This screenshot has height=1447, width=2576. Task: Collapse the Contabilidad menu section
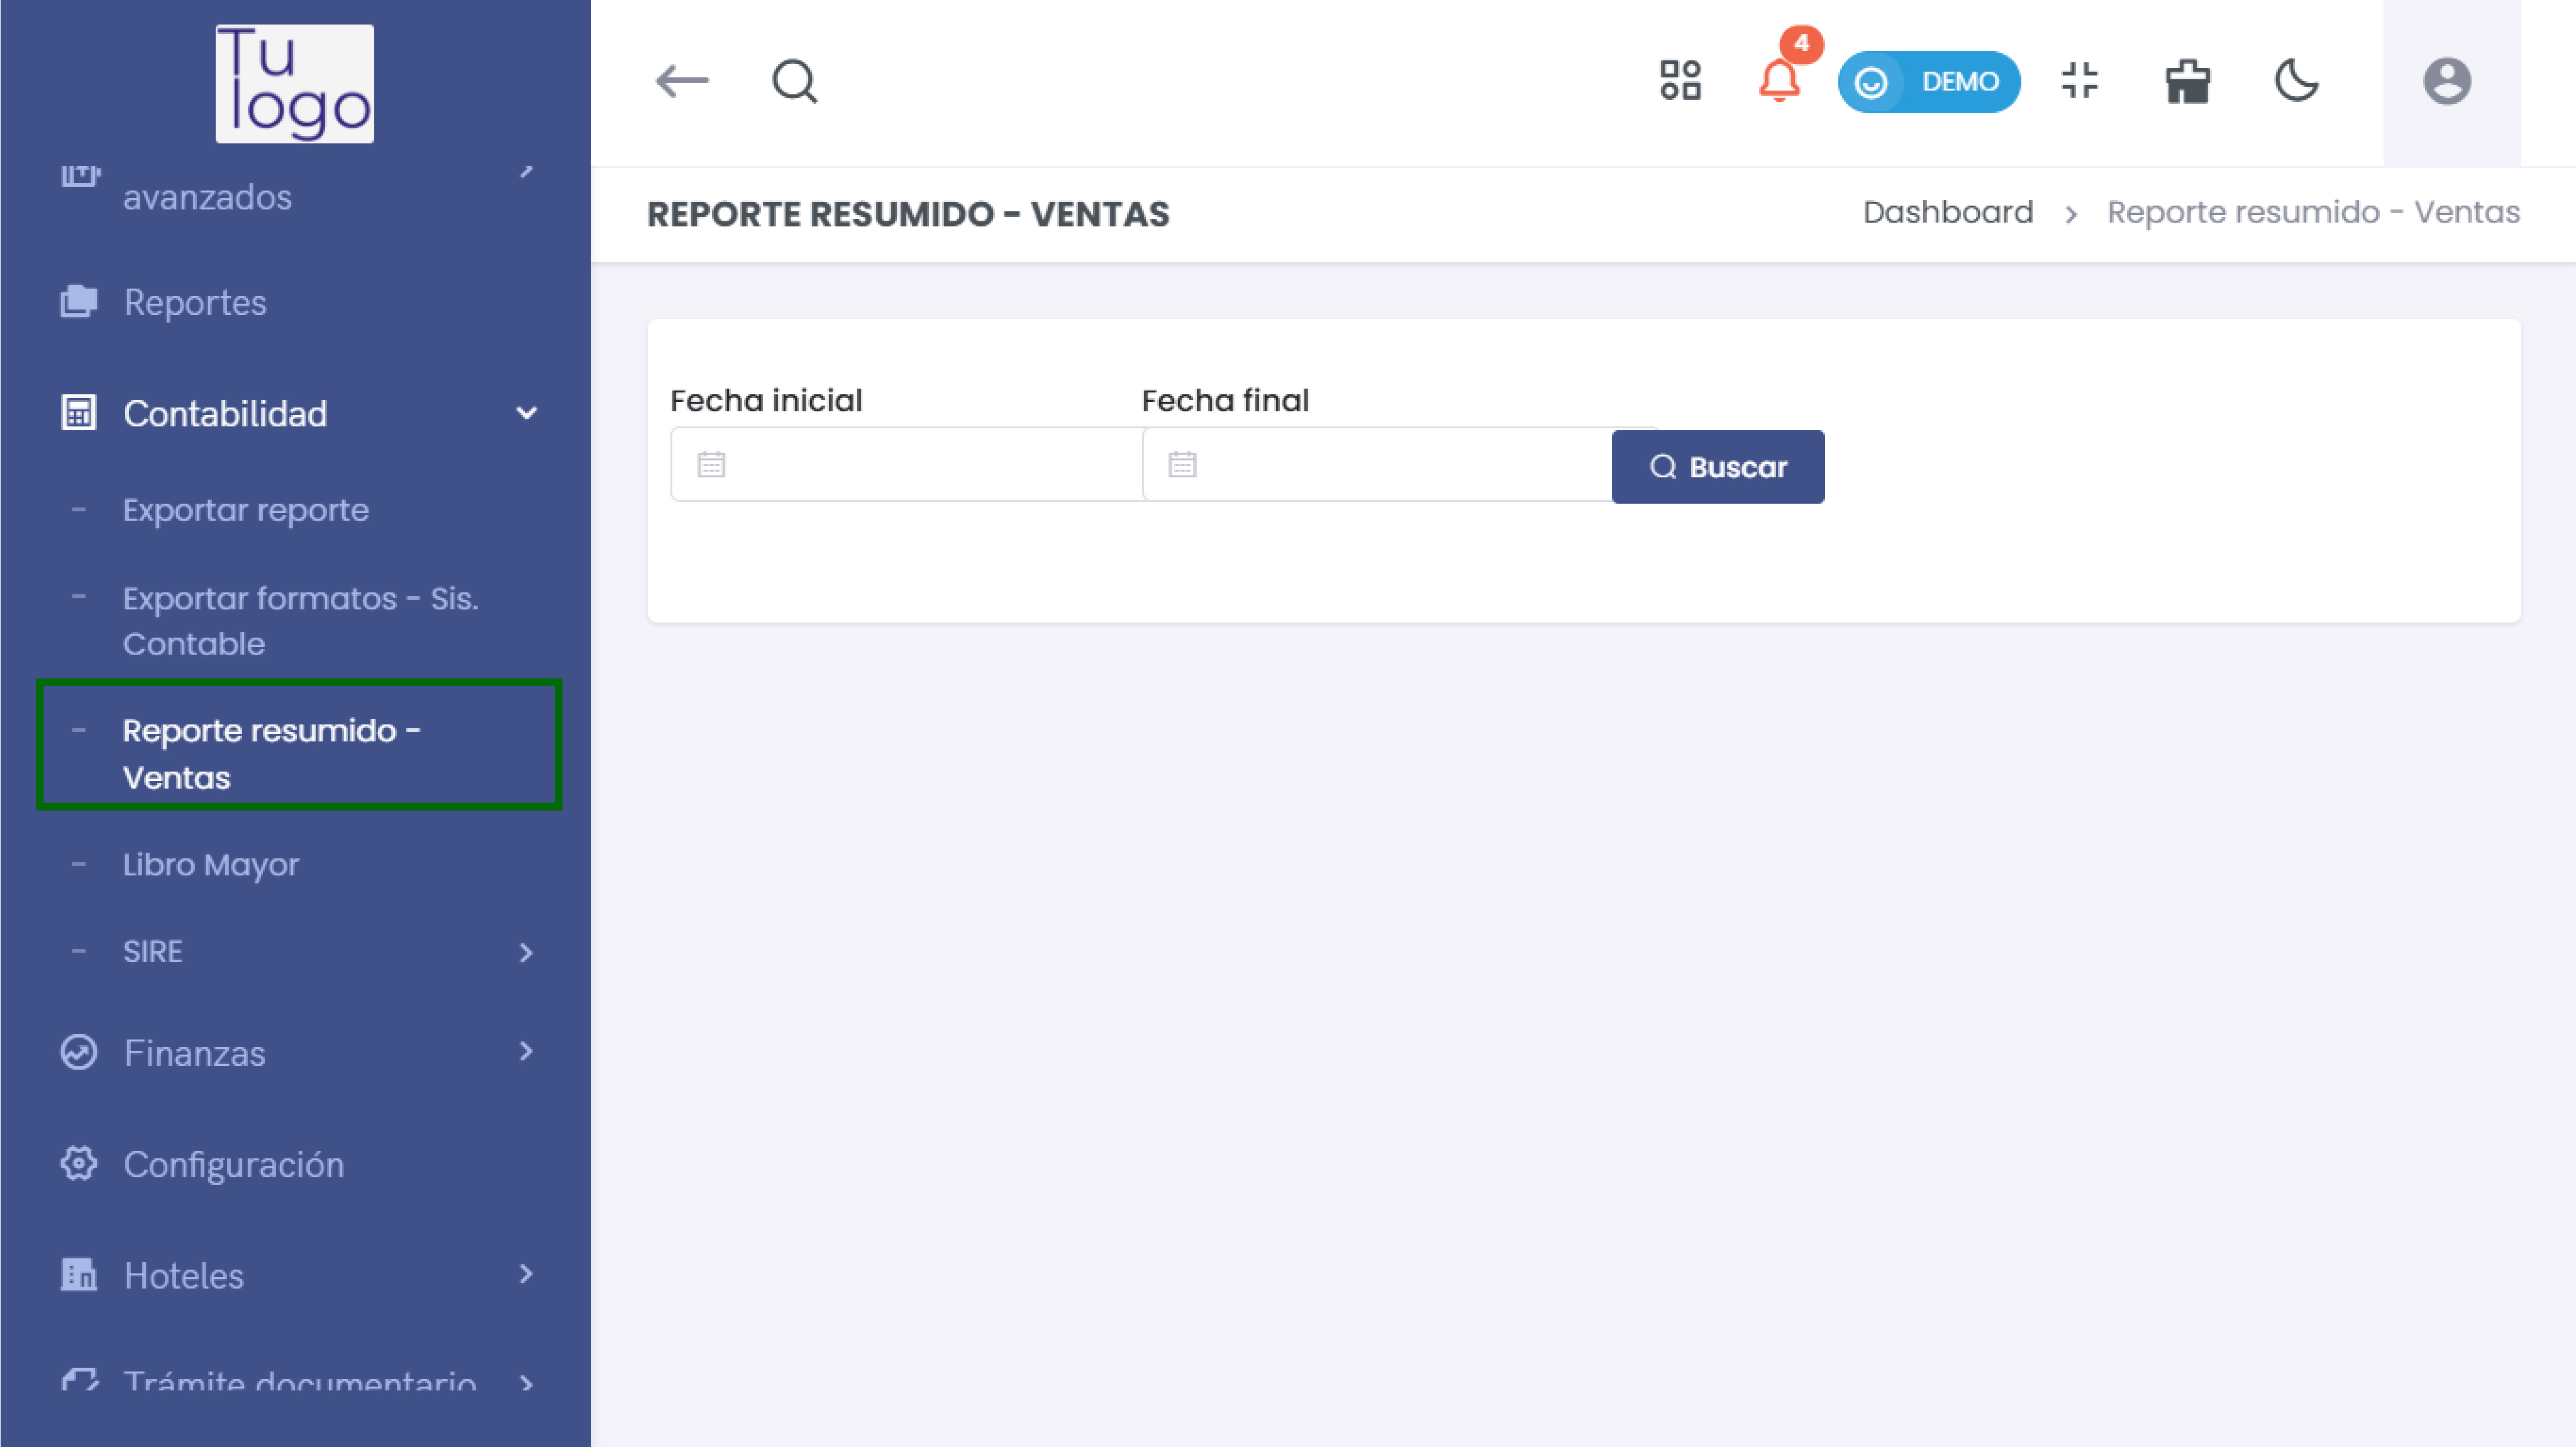point(526,413)
